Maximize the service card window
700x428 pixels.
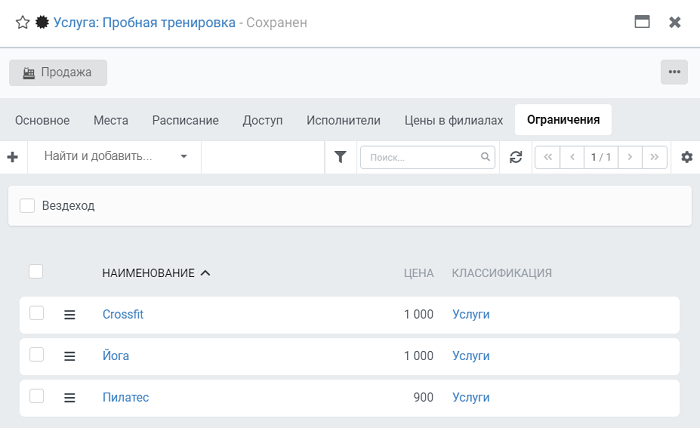(642, 21)
